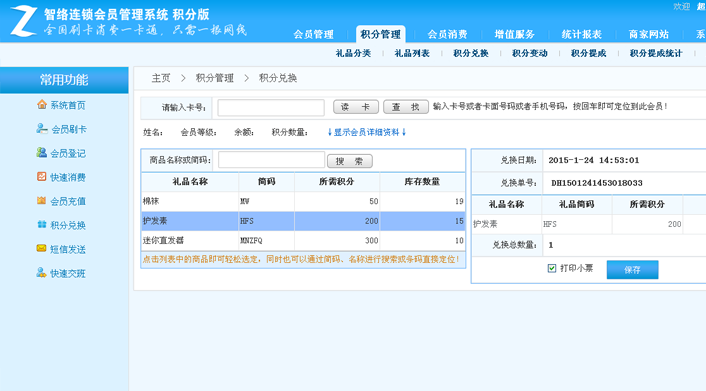
Task: Open the 积分管理 tab
Action: [x=380, y=34]
